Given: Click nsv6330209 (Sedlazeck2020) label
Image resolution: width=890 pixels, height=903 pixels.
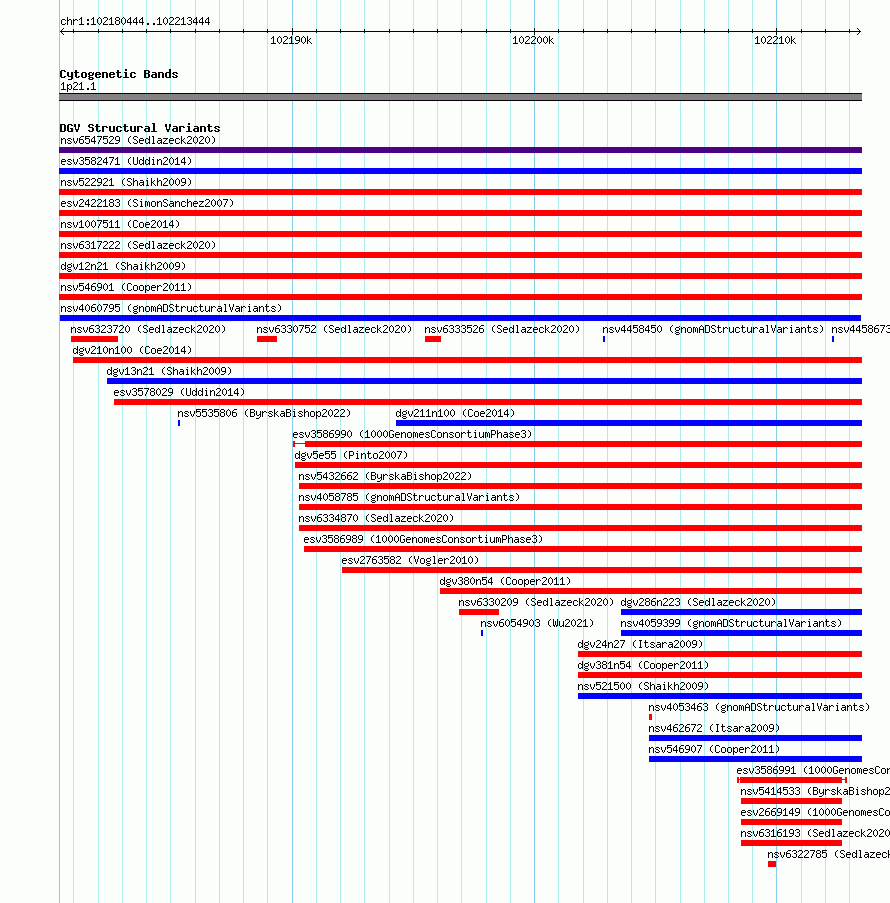Looking at the screenshot, I should tap(536, 602).
